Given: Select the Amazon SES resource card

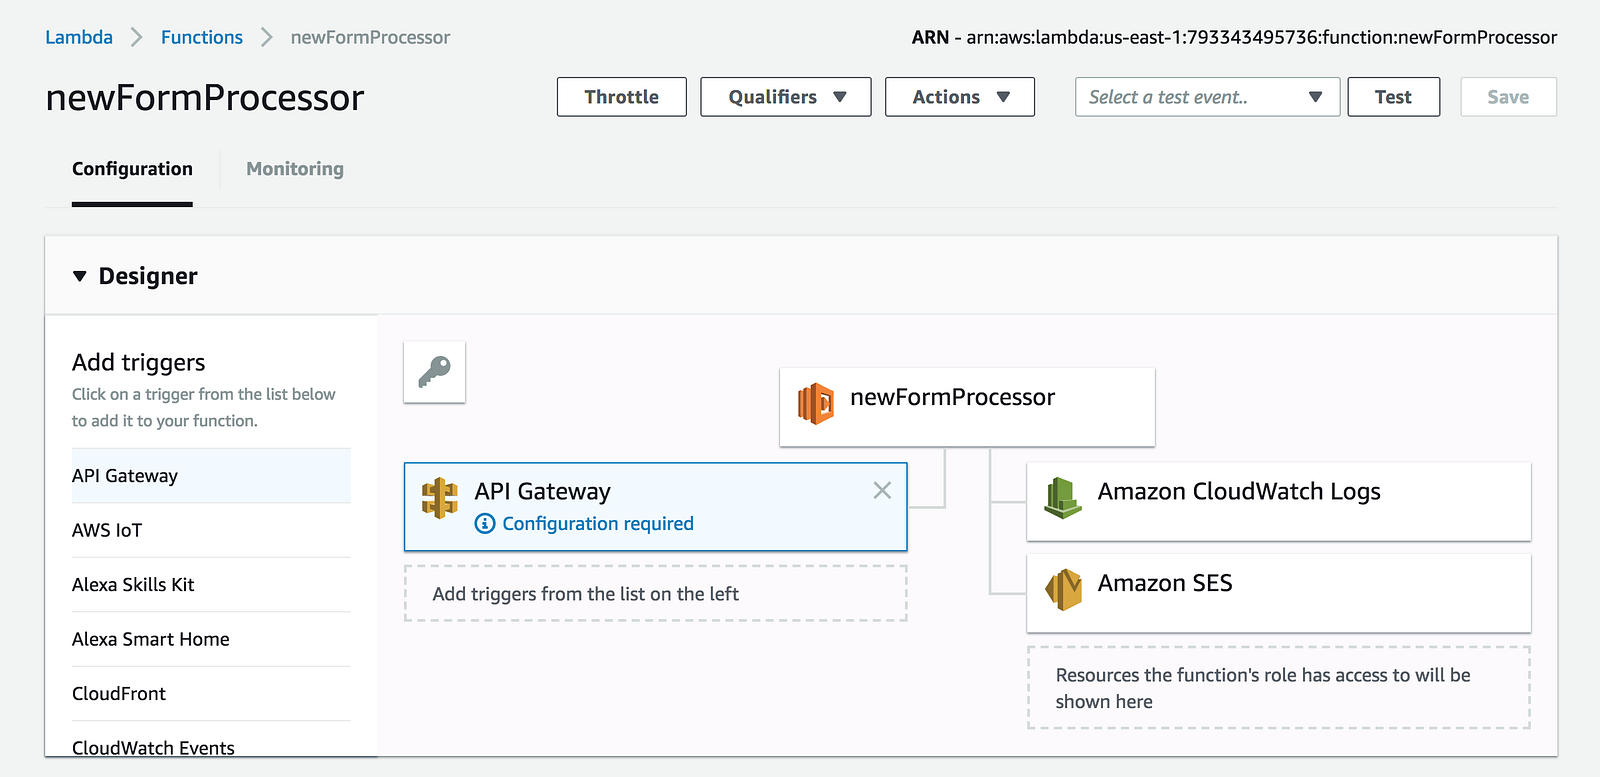Looking at the screenshot, I should coord(1279,593).
